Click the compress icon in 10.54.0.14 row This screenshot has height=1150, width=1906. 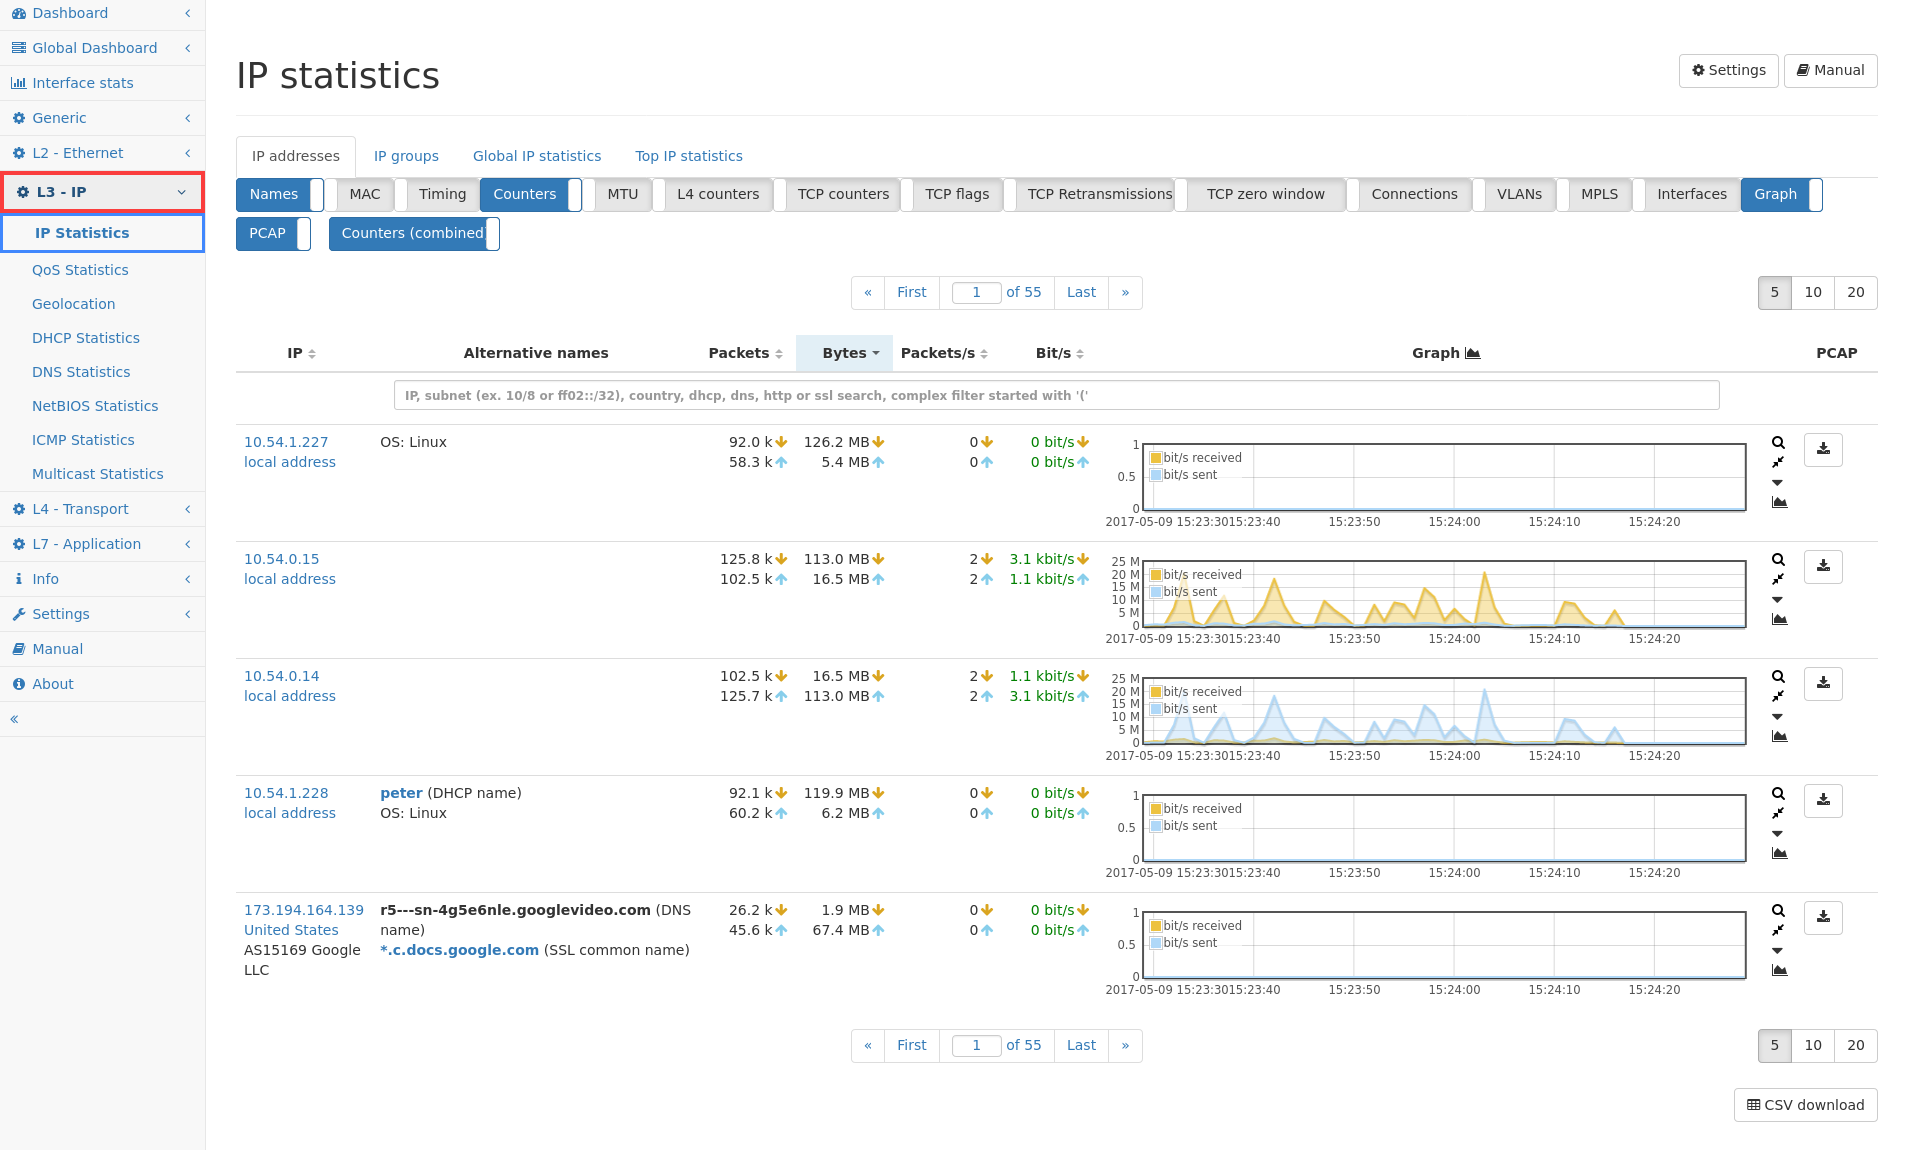coord(1778,696)
